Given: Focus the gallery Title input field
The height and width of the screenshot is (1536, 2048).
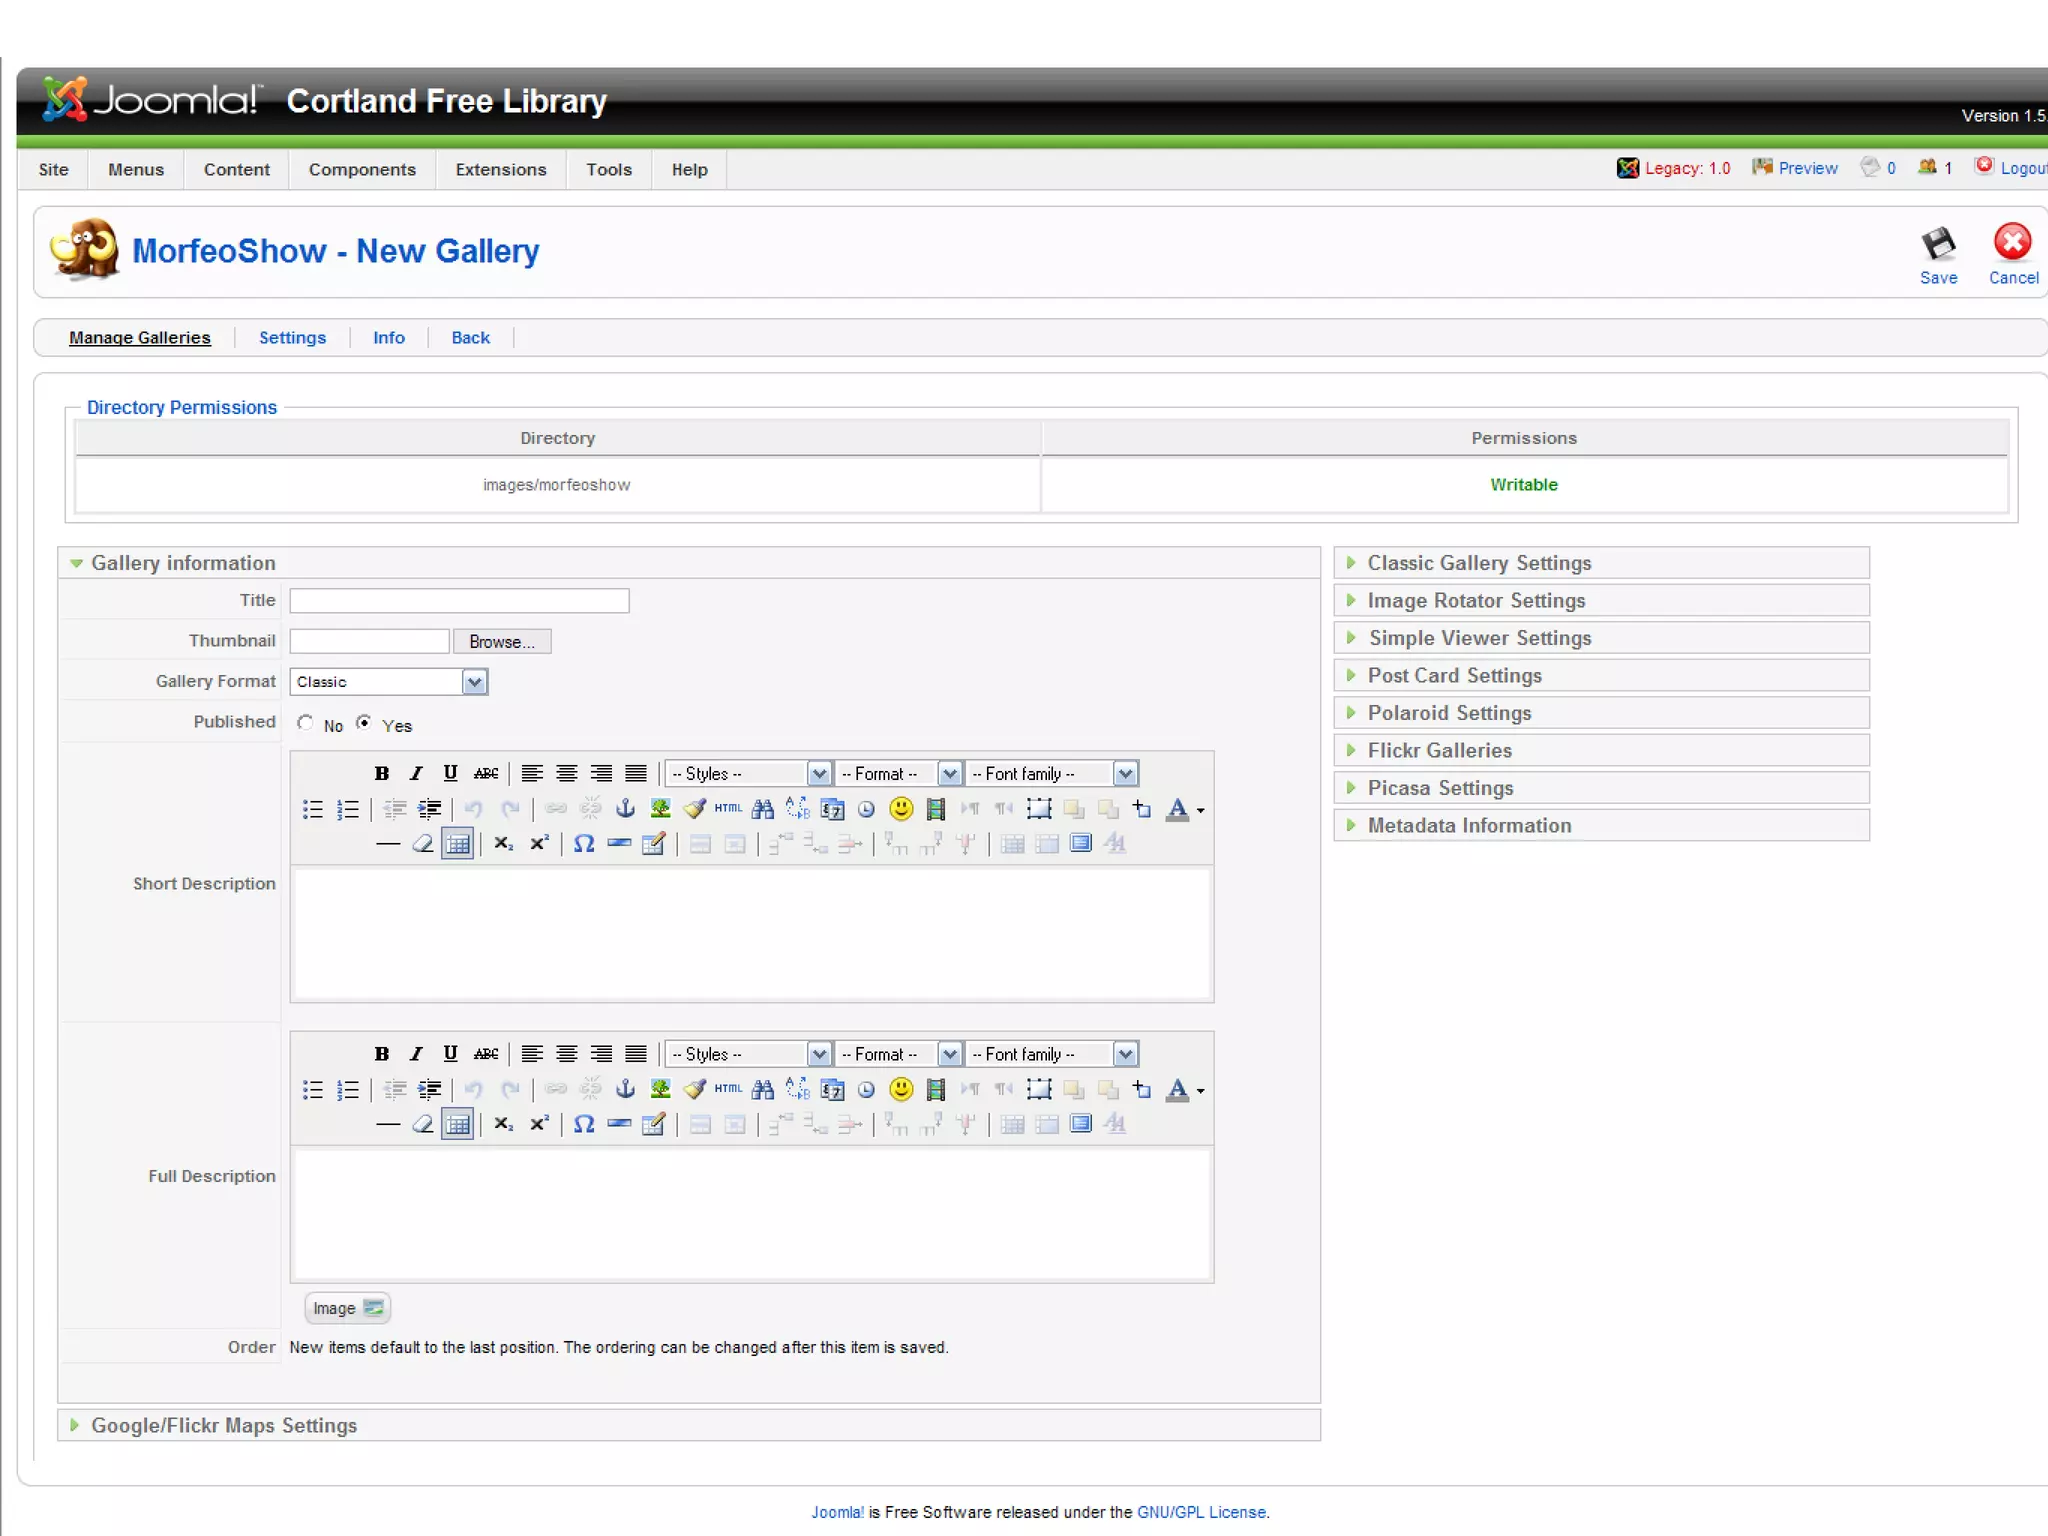Looking at the screenshot, I should (460, 601).
